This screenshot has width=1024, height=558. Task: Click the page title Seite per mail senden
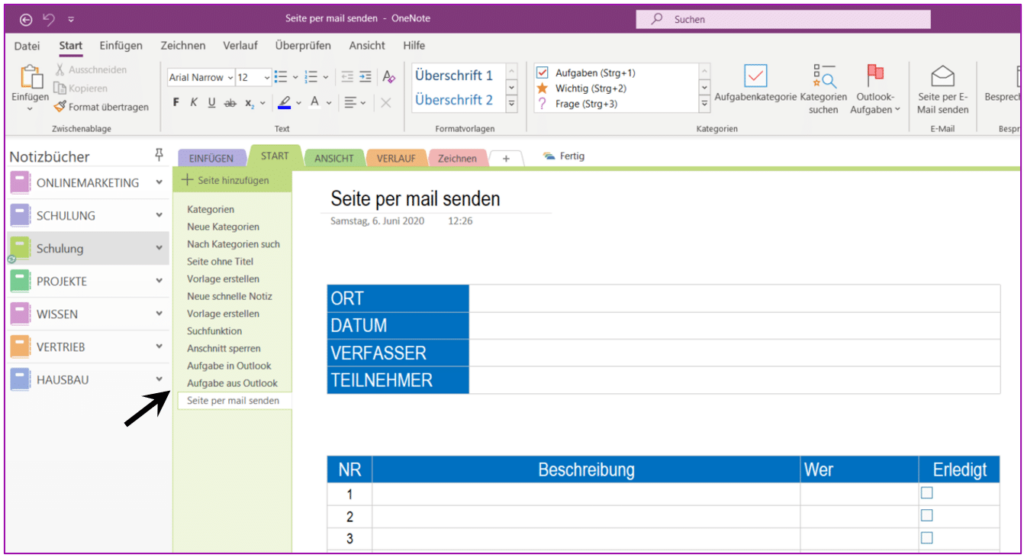(x=415, y=199)
